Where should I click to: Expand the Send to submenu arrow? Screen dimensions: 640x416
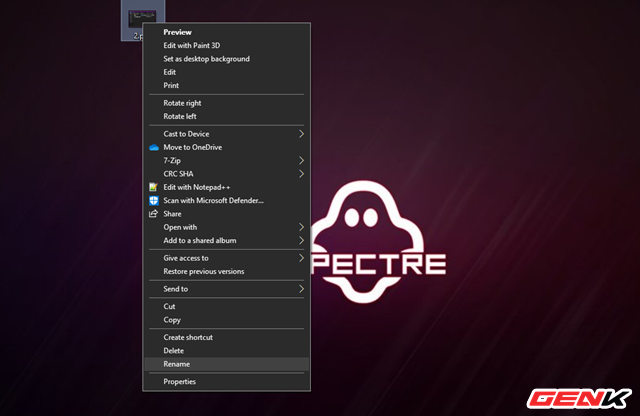click(301, 289)
